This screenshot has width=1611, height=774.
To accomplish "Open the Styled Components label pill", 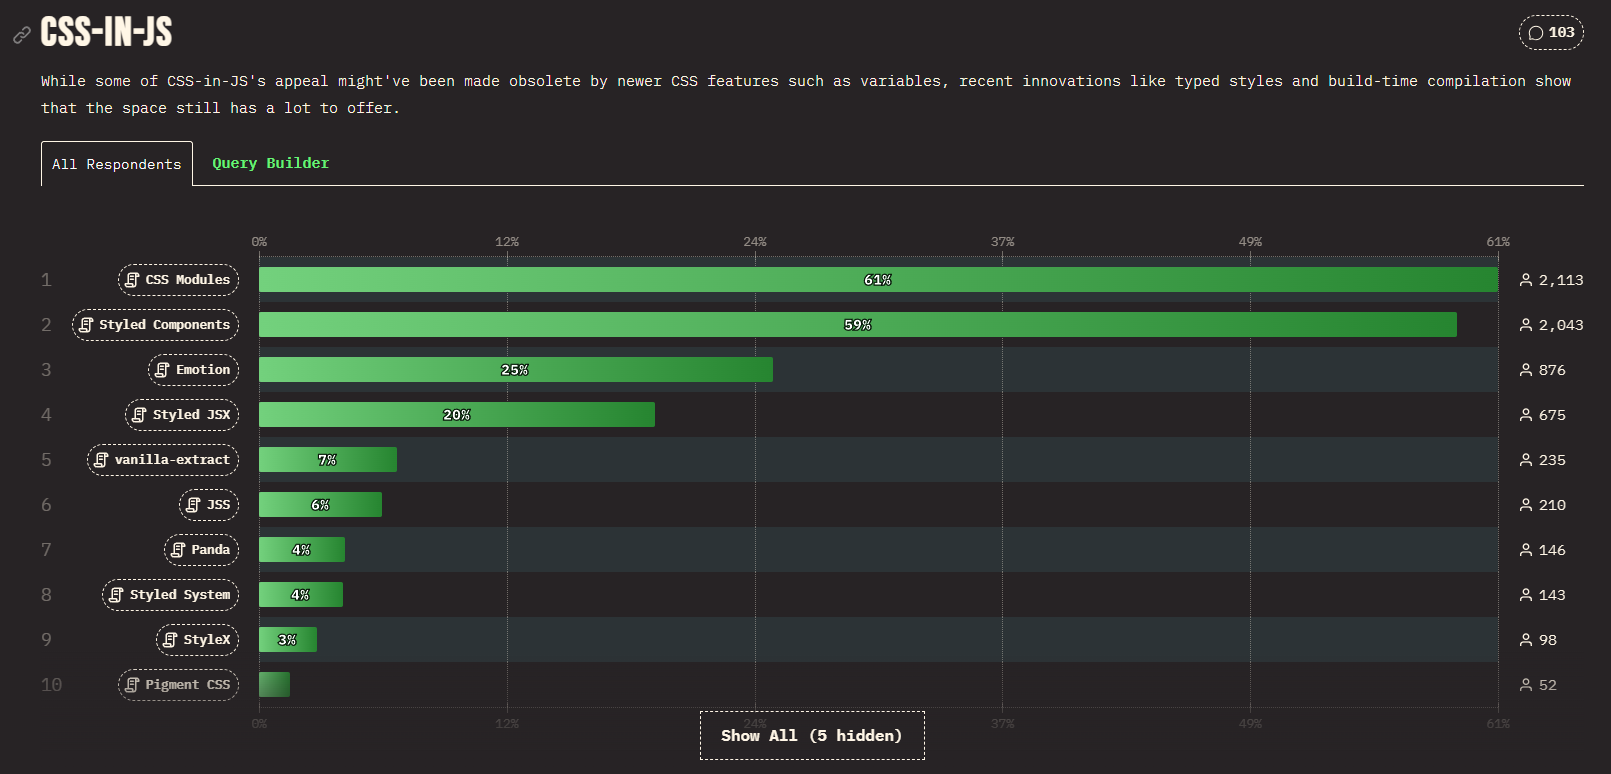I will click(x=156, y=325).
